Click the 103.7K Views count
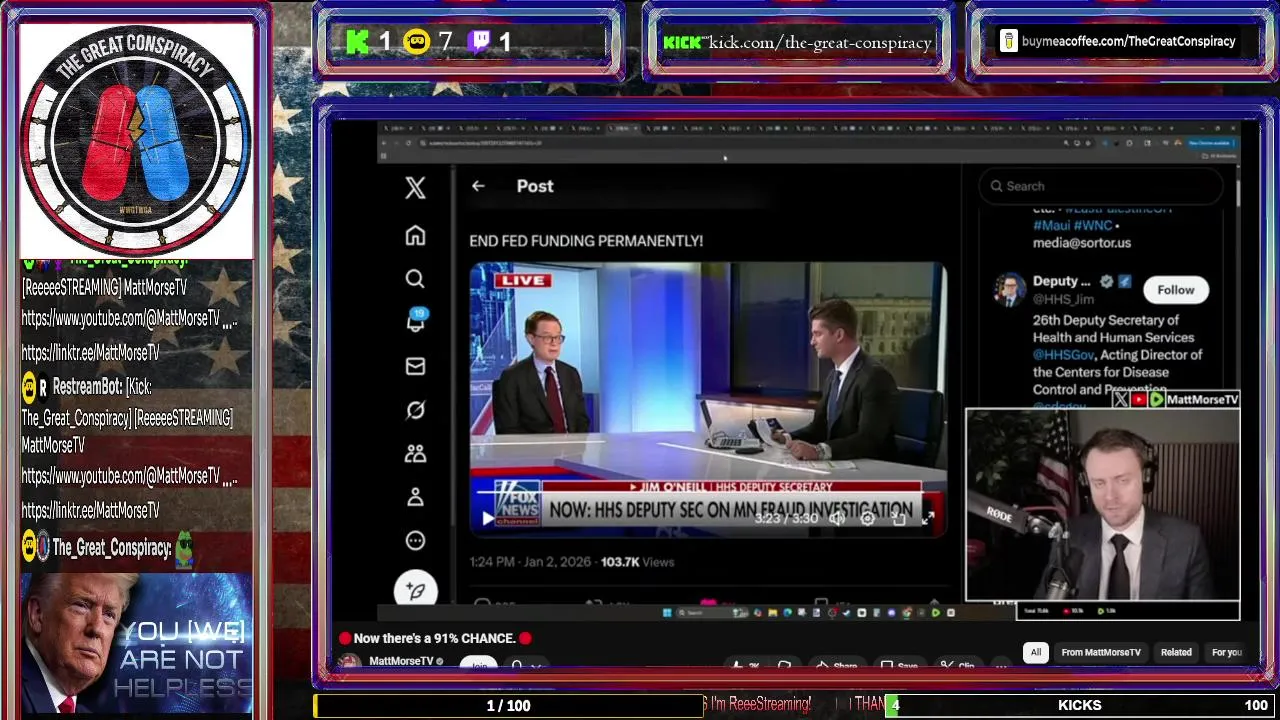Image resolution: width=1280 pixels, height=720 pixels. point(637,562)
